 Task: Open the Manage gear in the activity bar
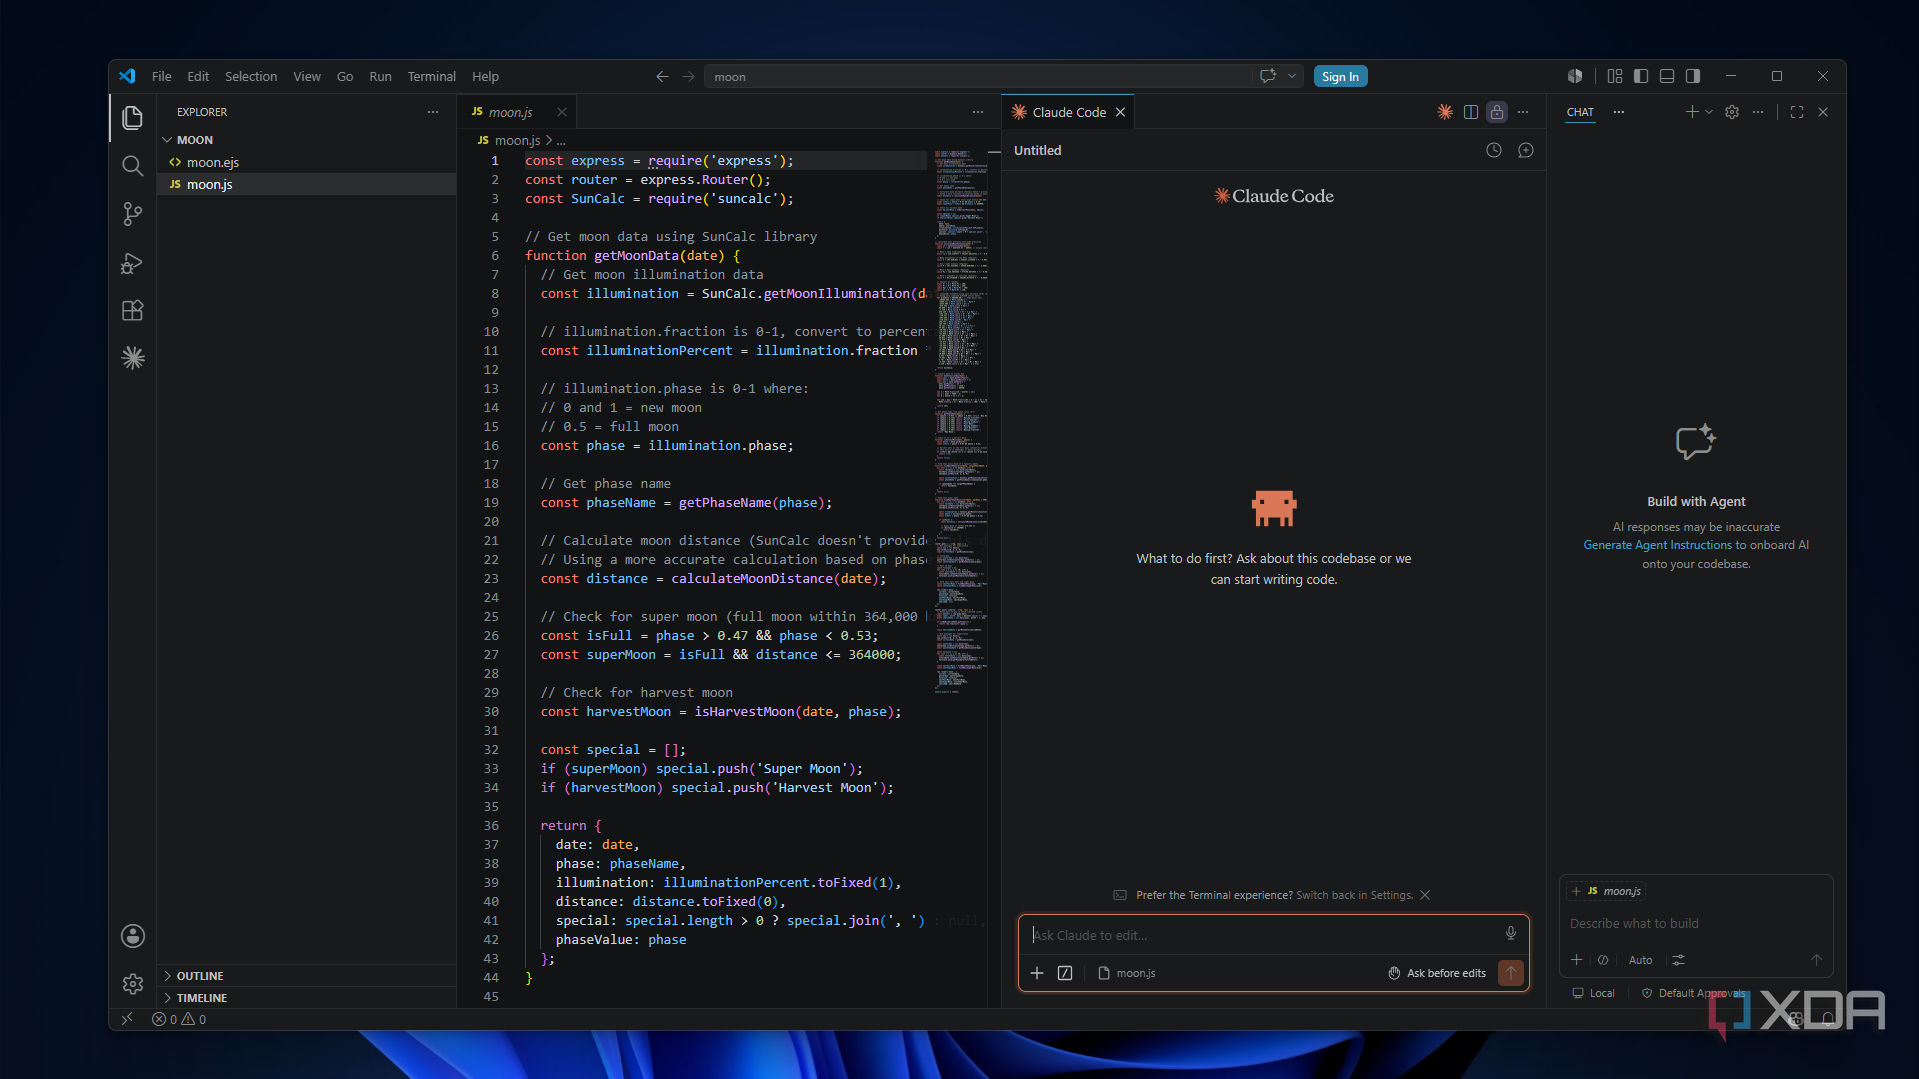(x=132, y=984)
